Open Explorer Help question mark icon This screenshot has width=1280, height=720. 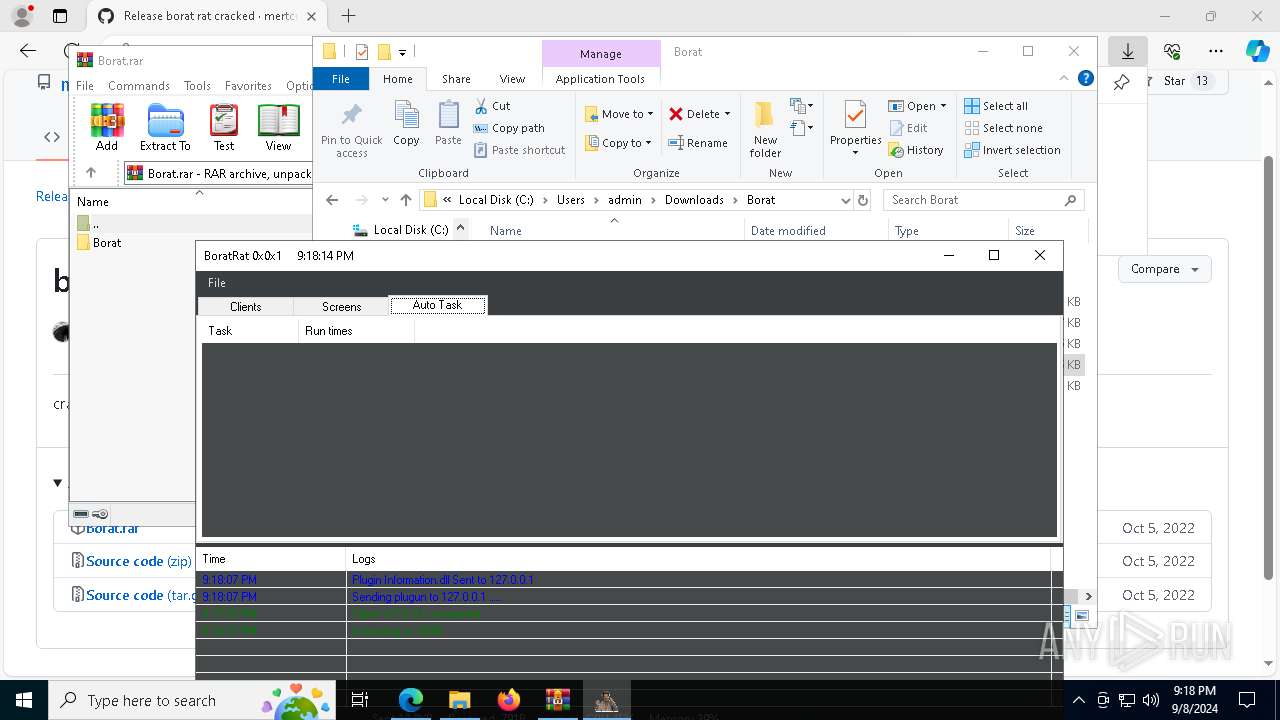pyautogui.click(x=1085, y=78)
